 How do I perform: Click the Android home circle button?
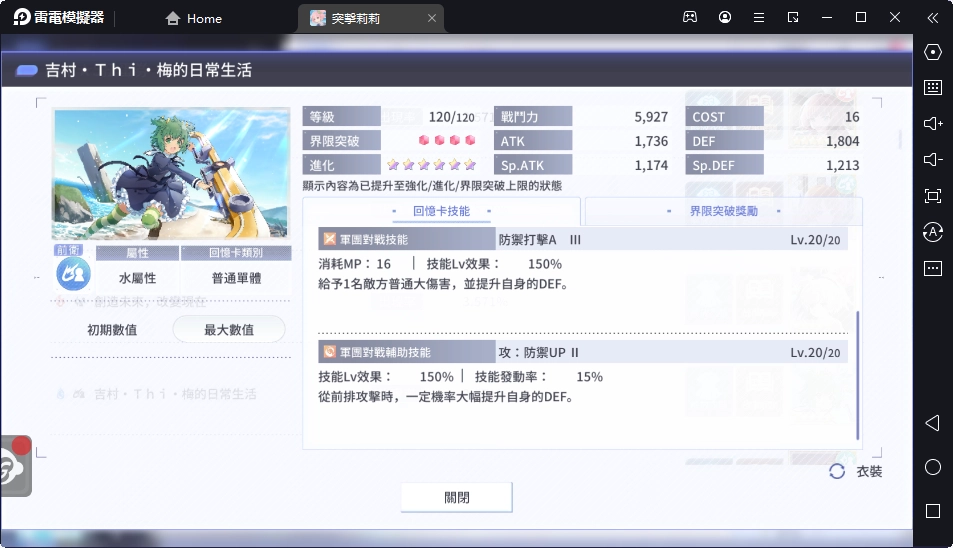[x=932, y=467]
